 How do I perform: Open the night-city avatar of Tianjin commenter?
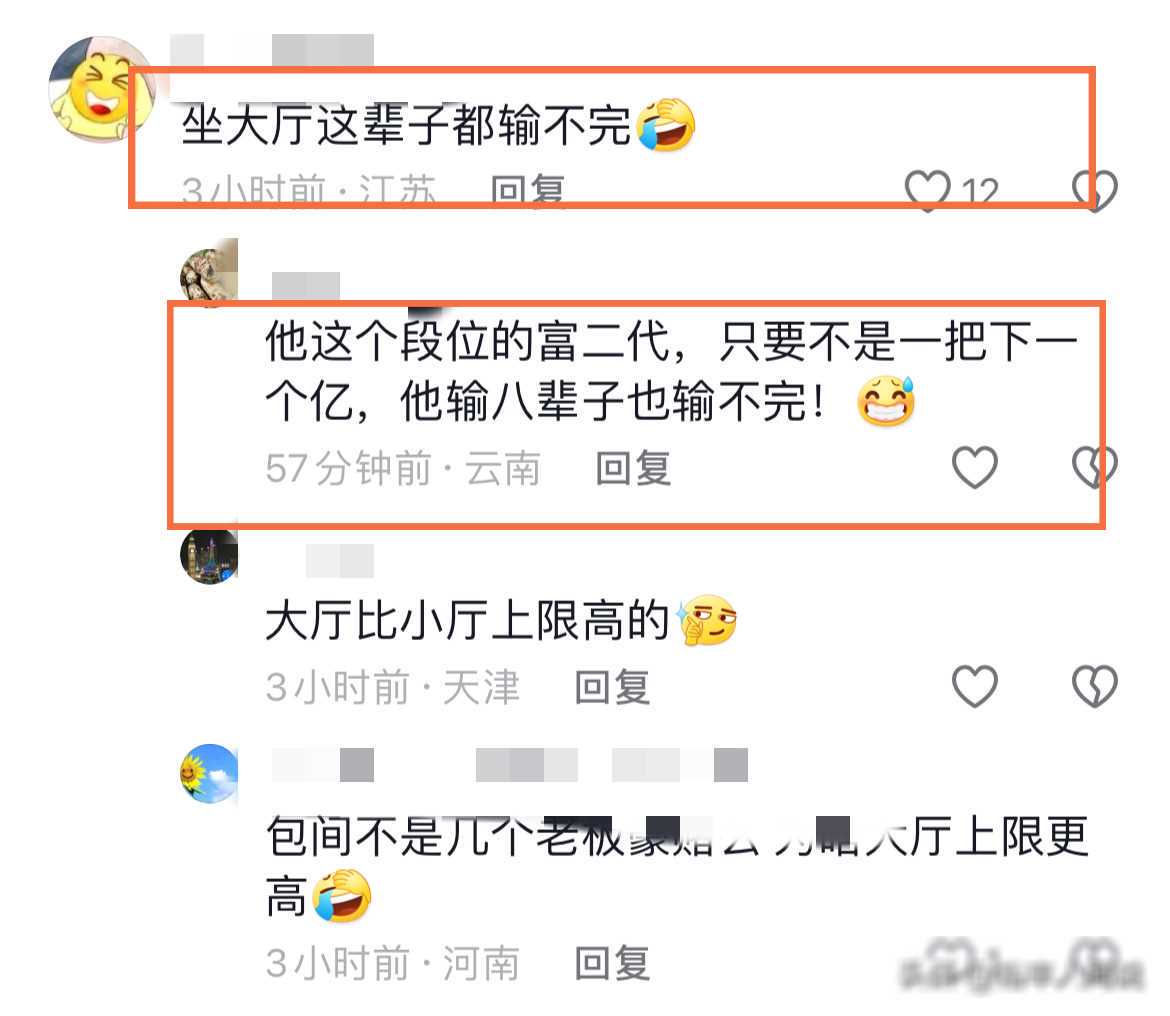pyautogui.click(x=209, y=554)
